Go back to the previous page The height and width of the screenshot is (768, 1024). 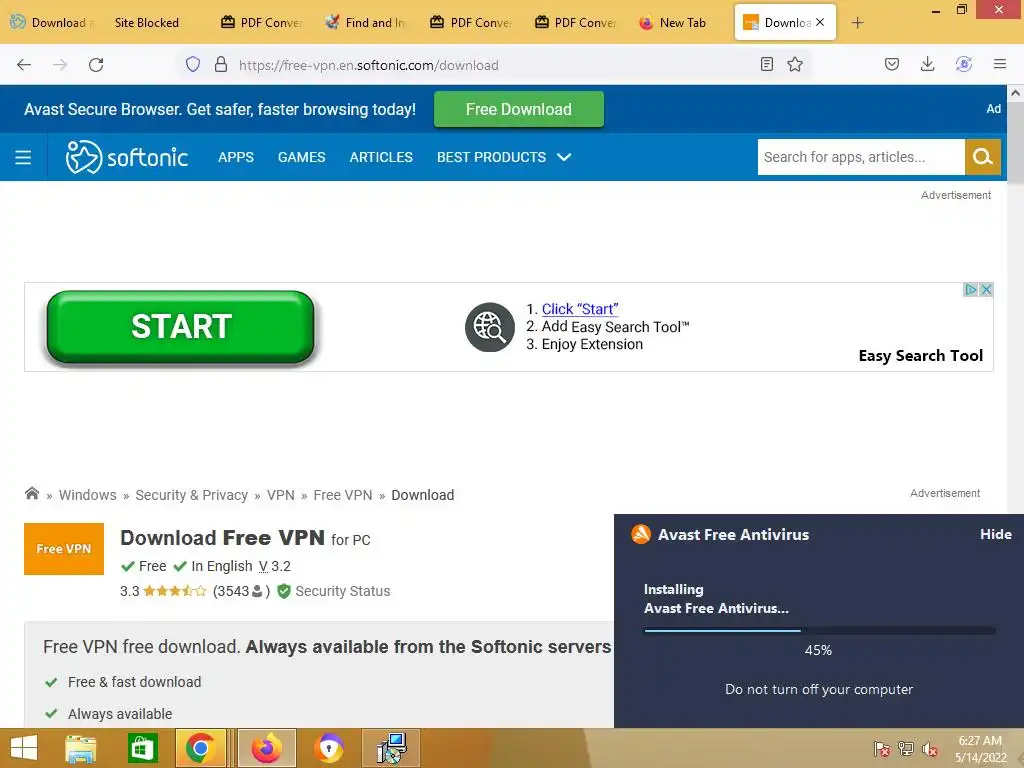(x=24, y=65)
